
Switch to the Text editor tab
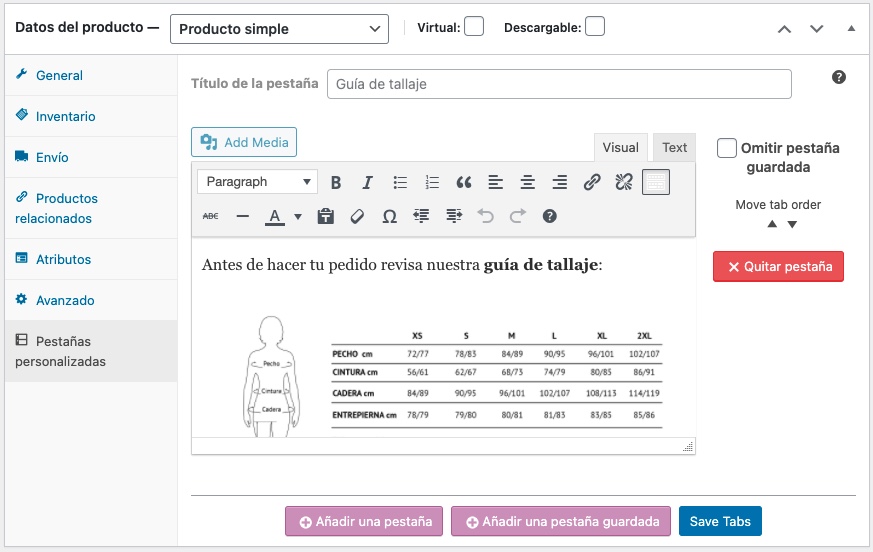tap(675, 148)
